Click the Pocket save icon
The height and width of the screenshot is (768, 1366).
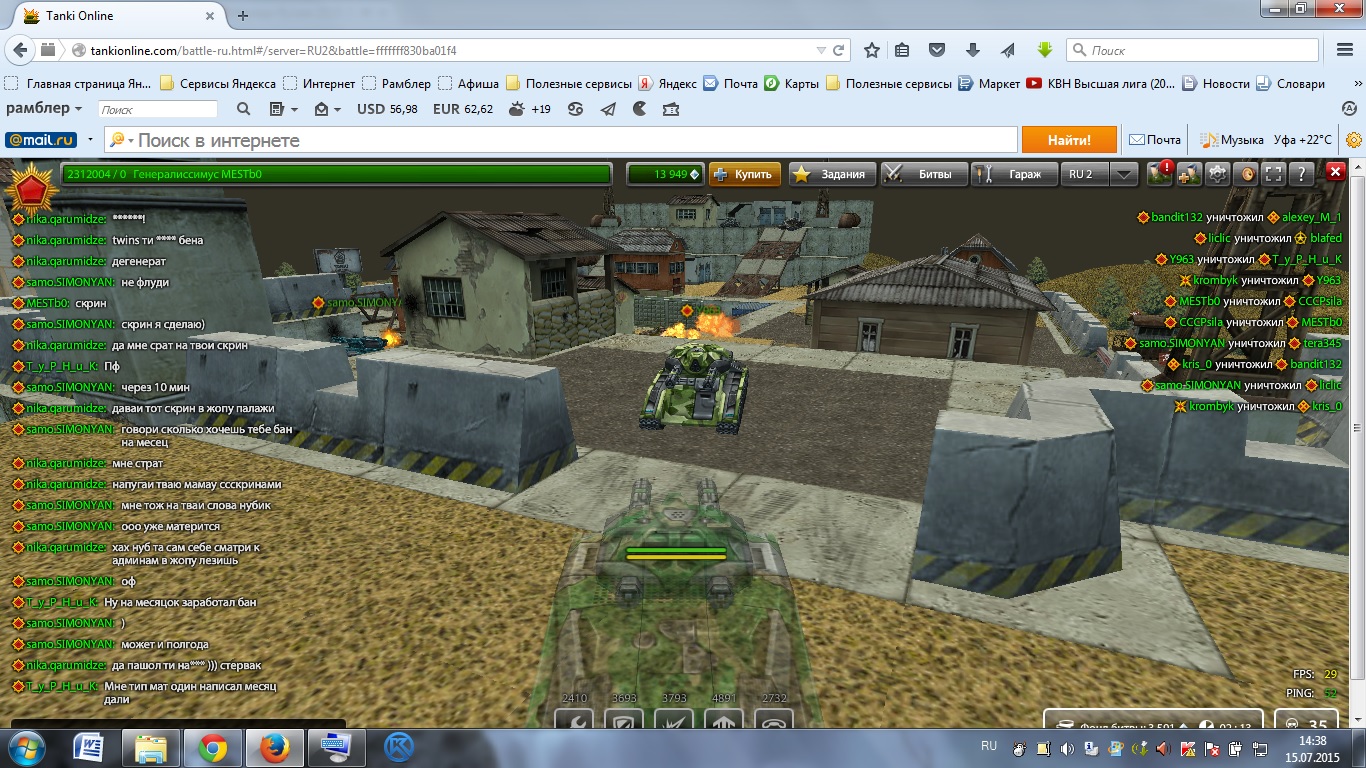point(937,50)
